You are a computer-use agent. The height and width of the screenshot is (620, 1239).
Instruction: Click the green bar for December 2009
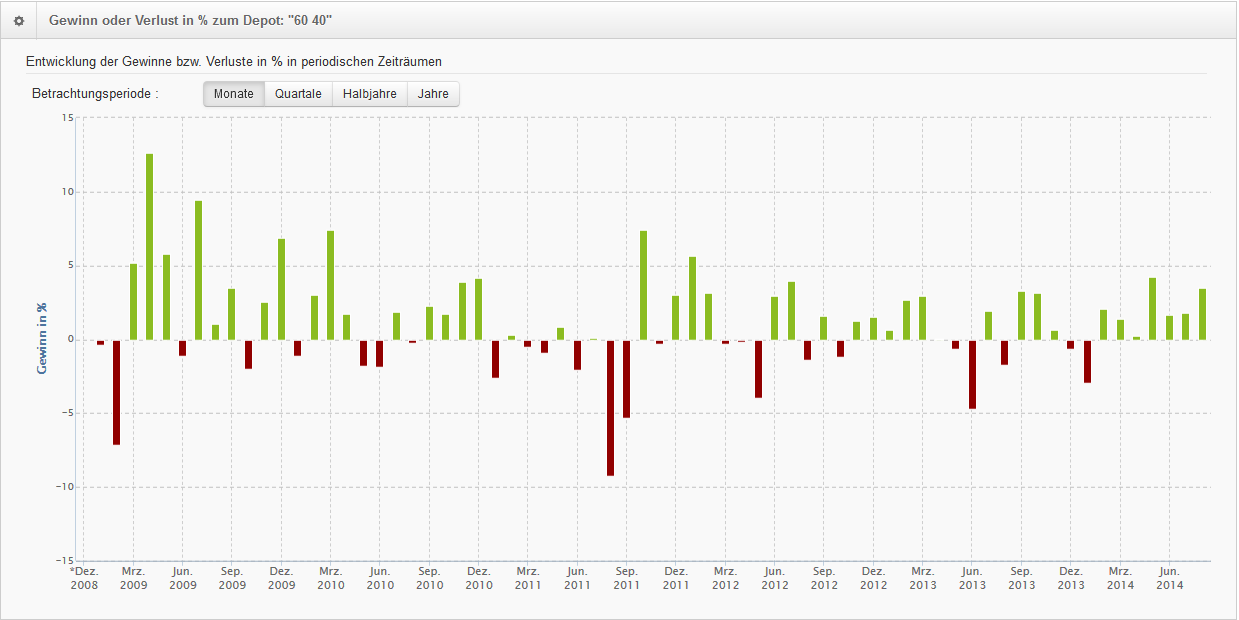[281, 289]
